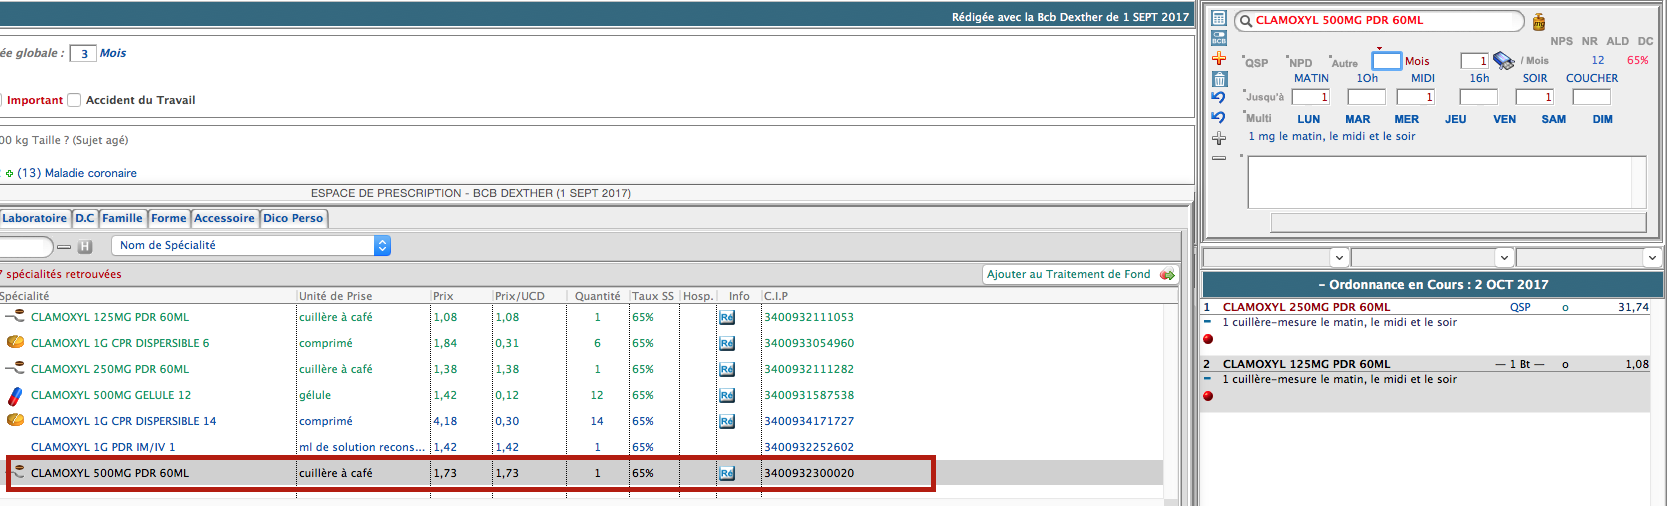The height and width of the screenshot is (506, 1667).
Task: Toggle the Accident du Travail checkbox
Action: [x=74, y=100]
